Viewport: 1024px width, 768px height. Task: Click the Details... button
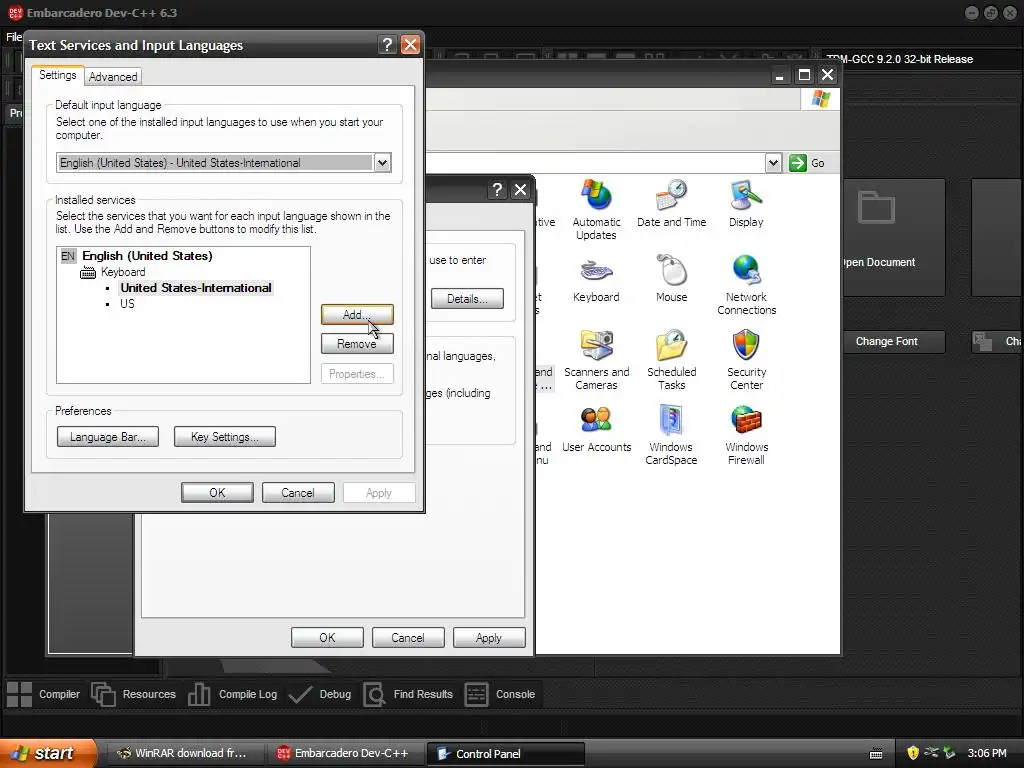pyautogui.click(x=467, y=299)
